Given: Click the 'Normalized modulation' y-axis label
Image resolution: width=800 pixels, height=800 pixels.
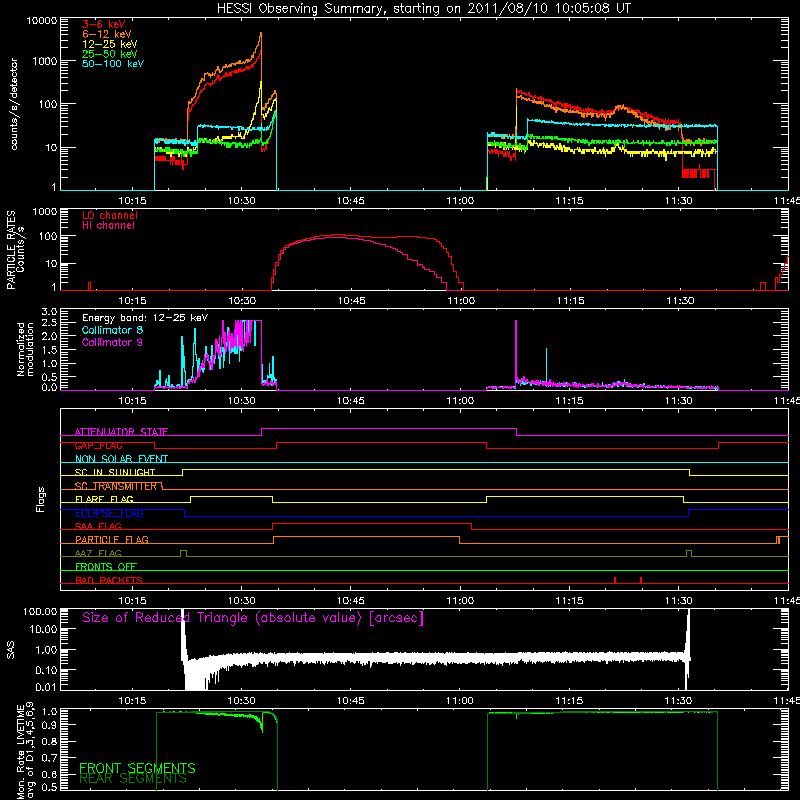Looking at the screenshot, I should click(x=25, y=349).
